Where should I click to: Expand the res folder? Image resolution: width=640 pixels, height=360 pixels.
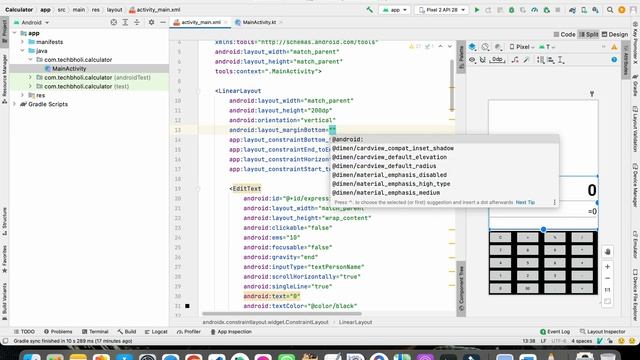click(22, 95)
